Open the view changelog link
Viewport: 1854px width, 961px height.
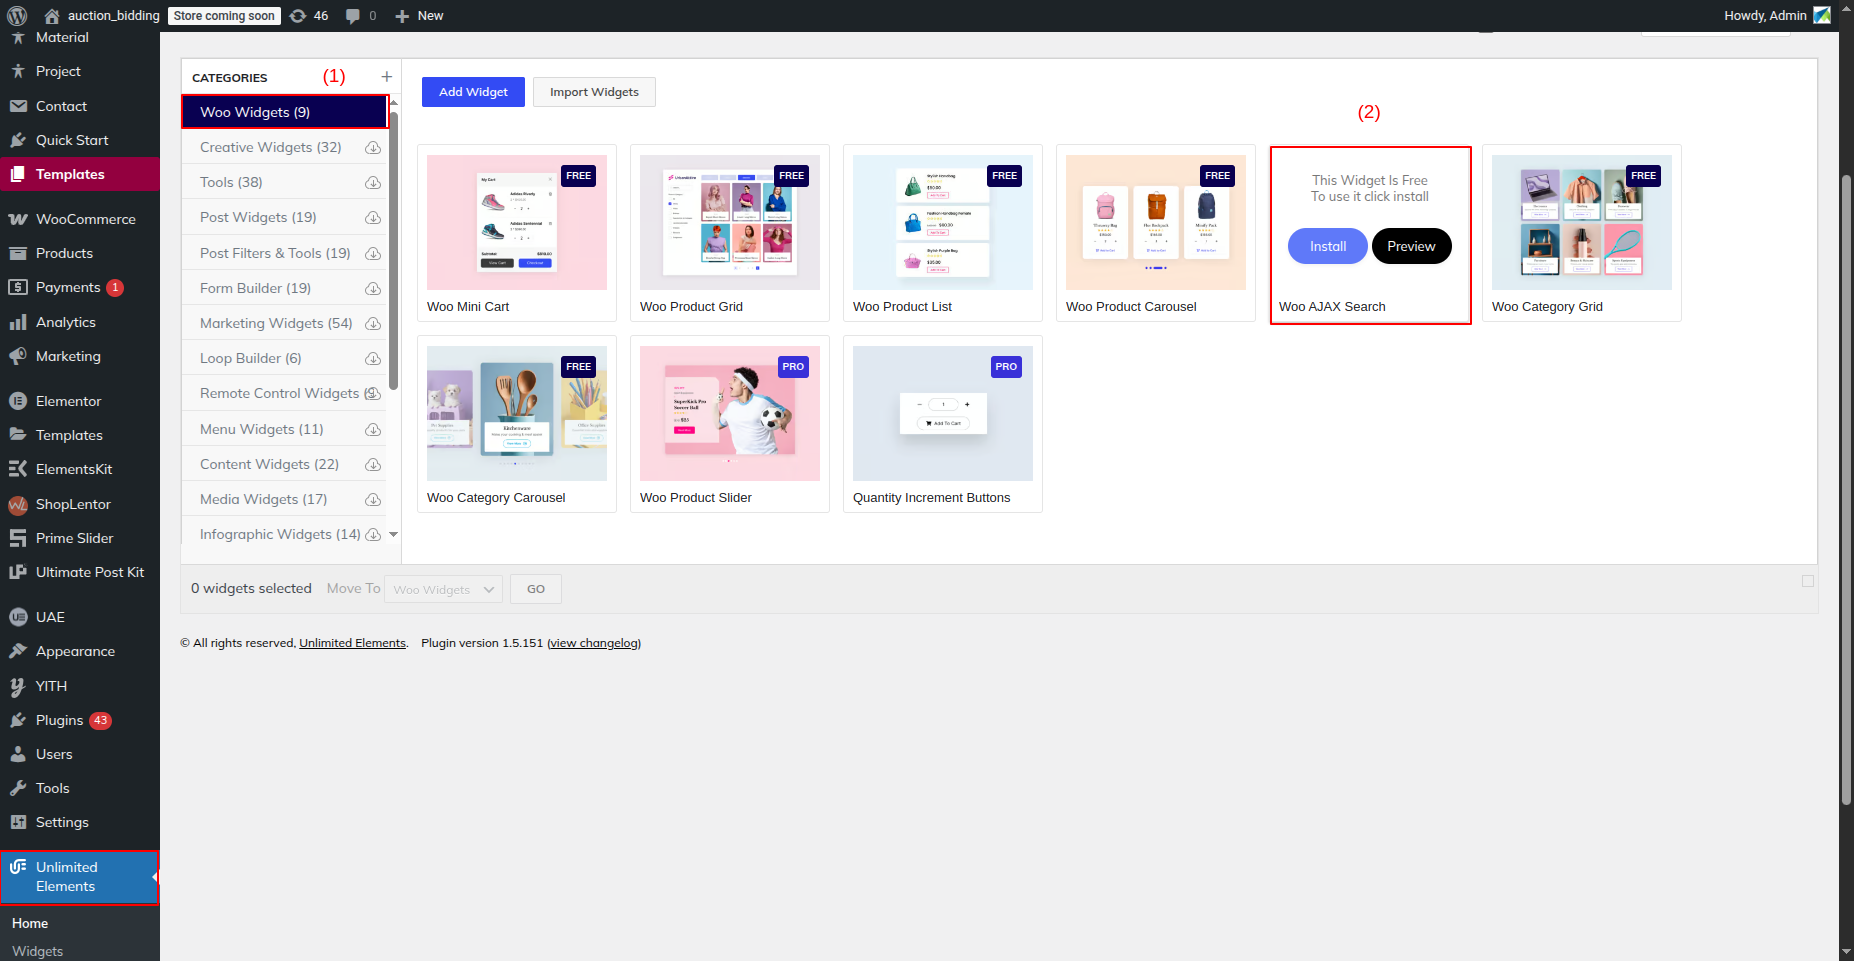point(594,643)
